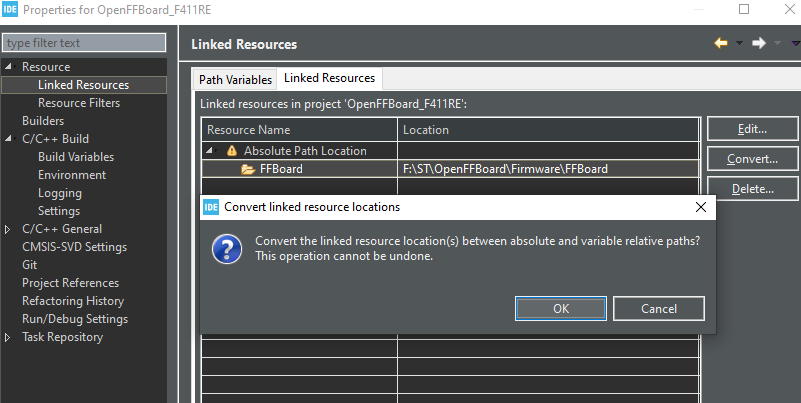The image size is (801, 403).
Task: Select the Linked Resources tab
Action: 329,78
